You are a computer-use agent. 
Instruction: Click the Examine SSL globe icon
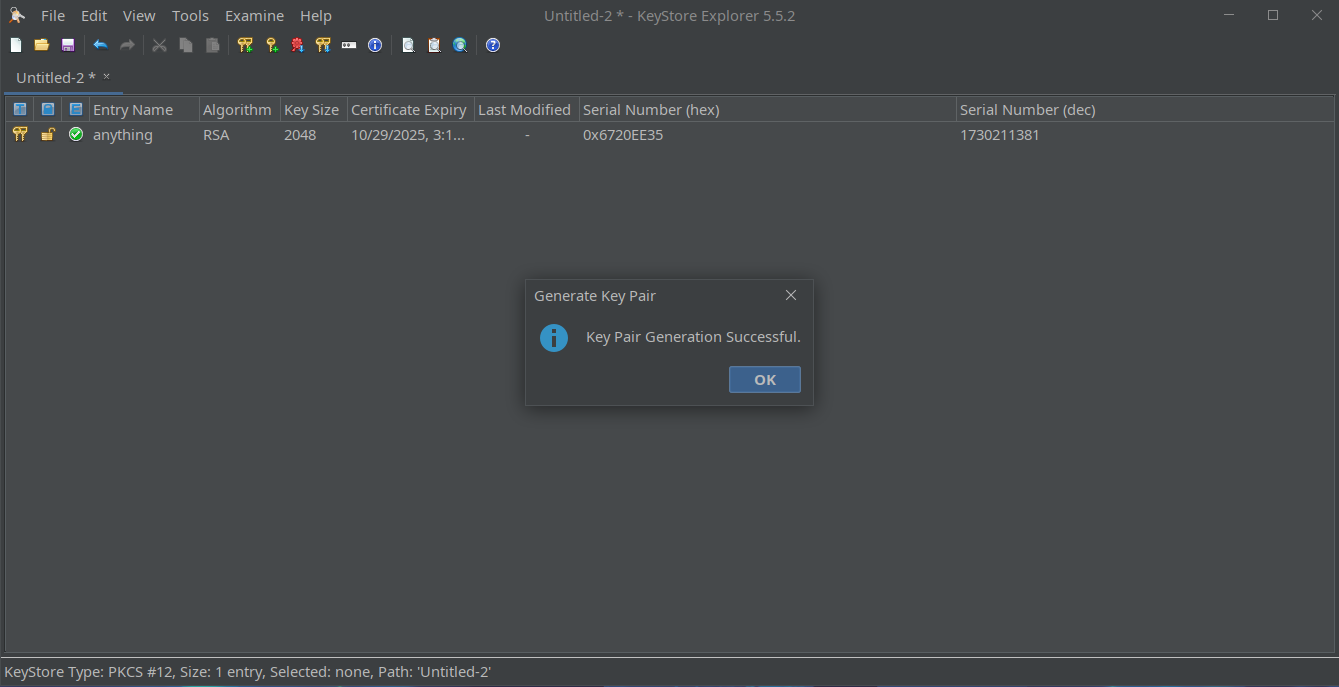click(460, 45)
